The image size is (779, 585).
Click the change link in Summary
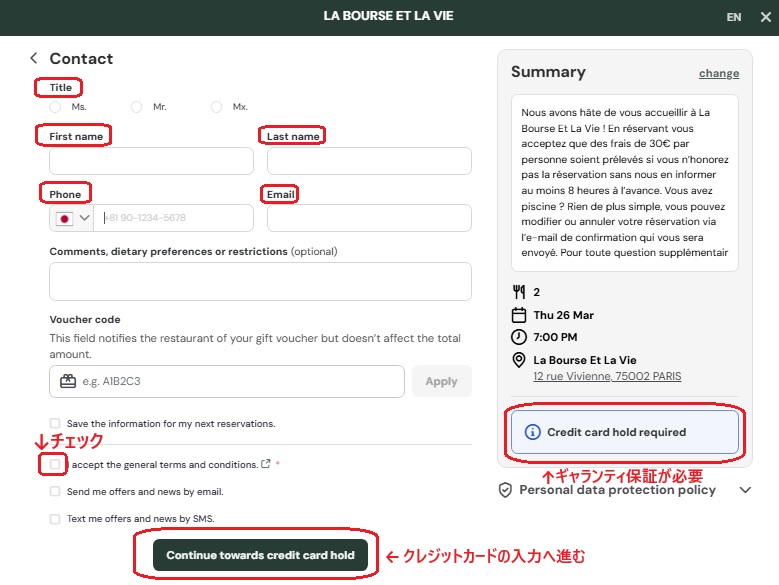[718, 73]
